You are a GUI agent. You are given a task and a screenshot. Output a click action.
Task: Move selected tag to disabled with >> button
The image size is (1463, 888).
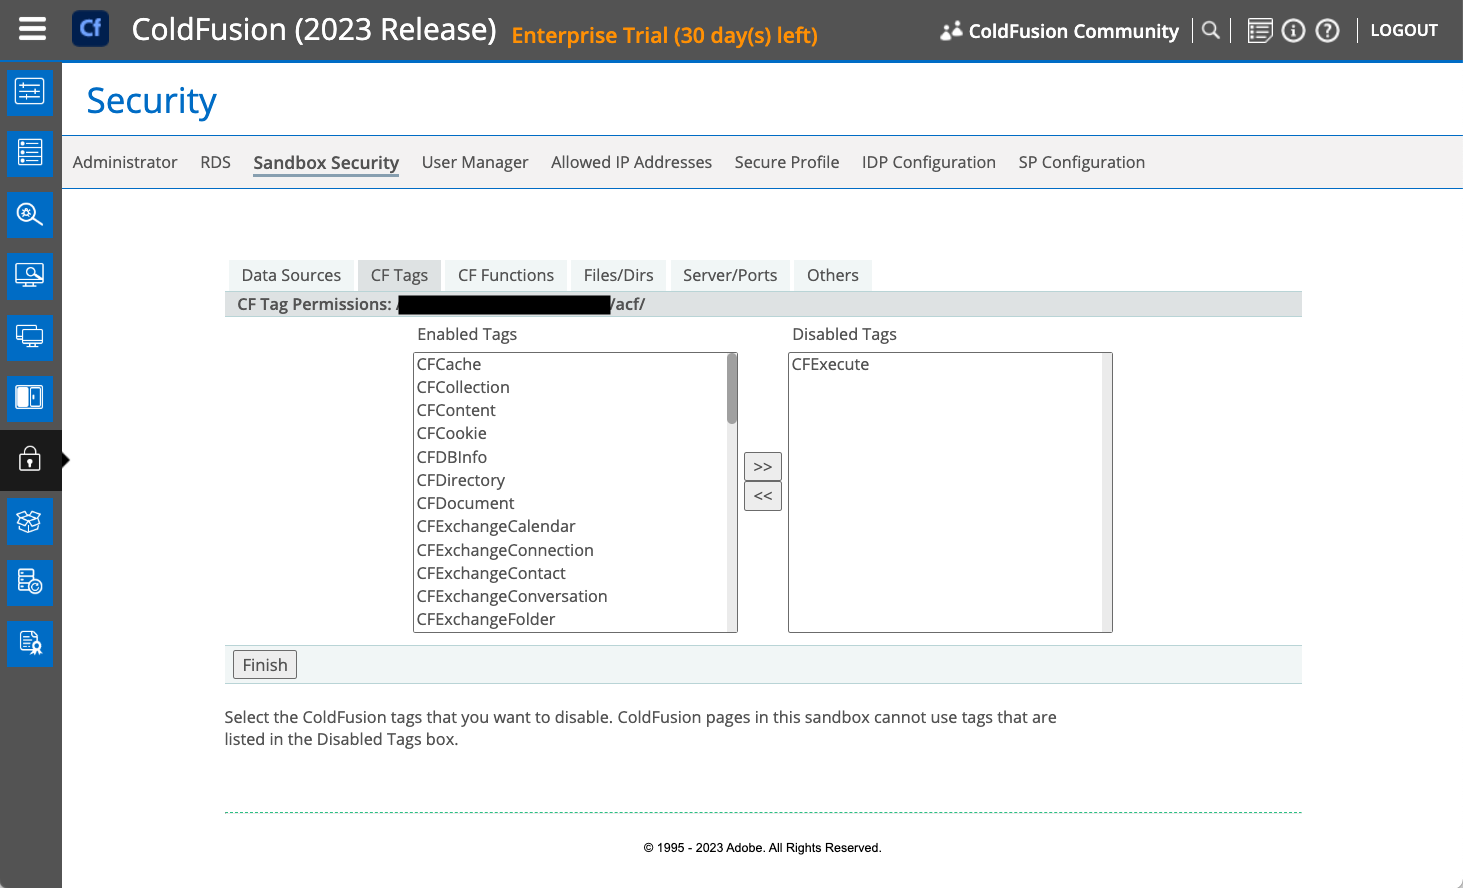[x=763, y=467]
